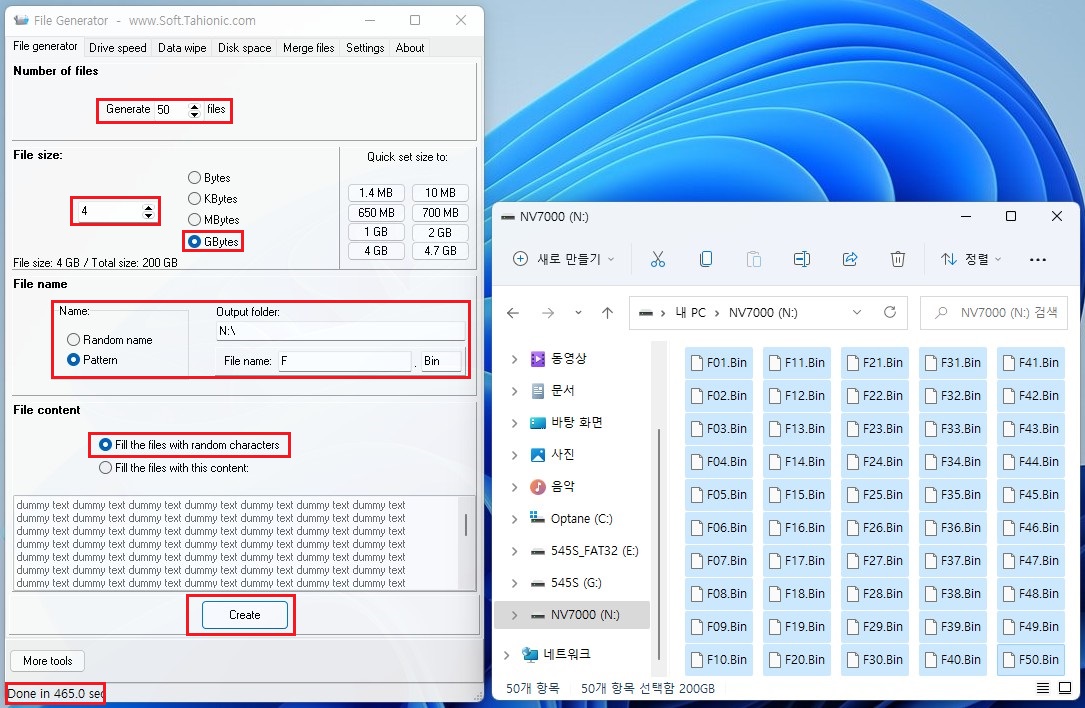Screen dimensions: 1085x708
Task: Click the Paste icon in Explorer toolbar
Action: click(x=754, y=259)
